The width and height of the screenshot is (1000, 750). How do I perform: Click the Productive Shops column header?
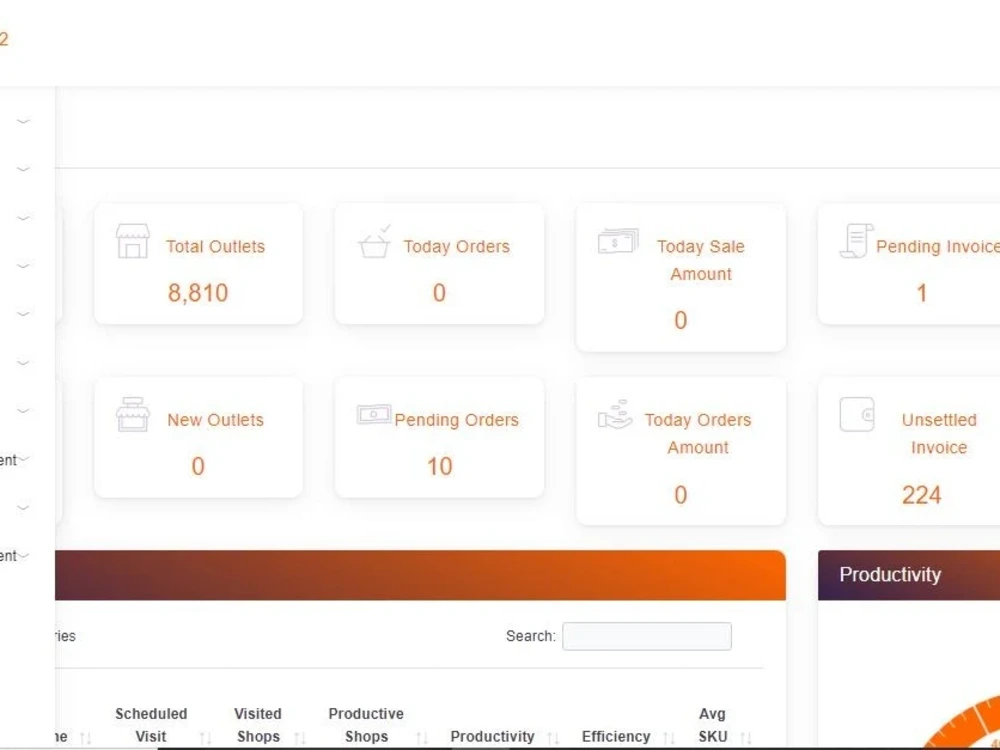[366, 725]
